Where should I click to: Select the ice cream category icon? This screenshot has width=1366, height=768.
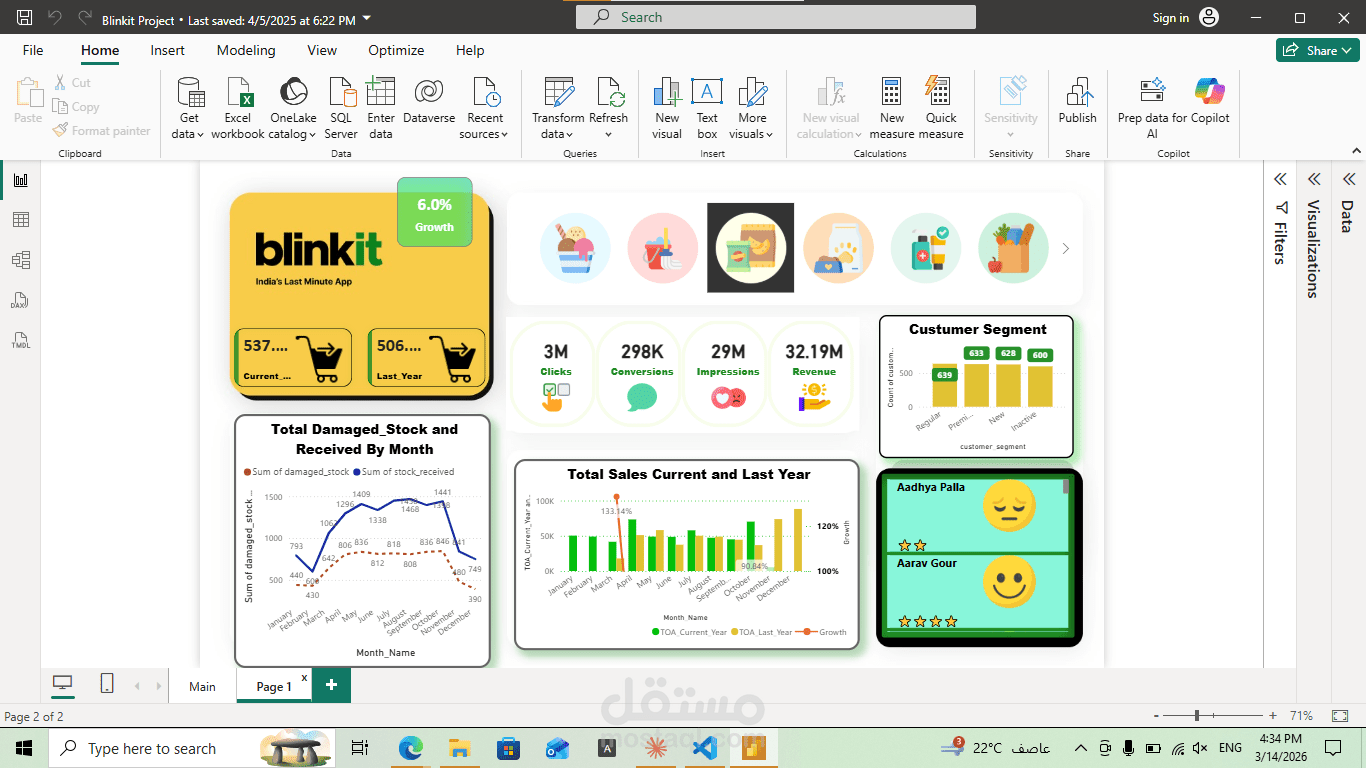575,248
